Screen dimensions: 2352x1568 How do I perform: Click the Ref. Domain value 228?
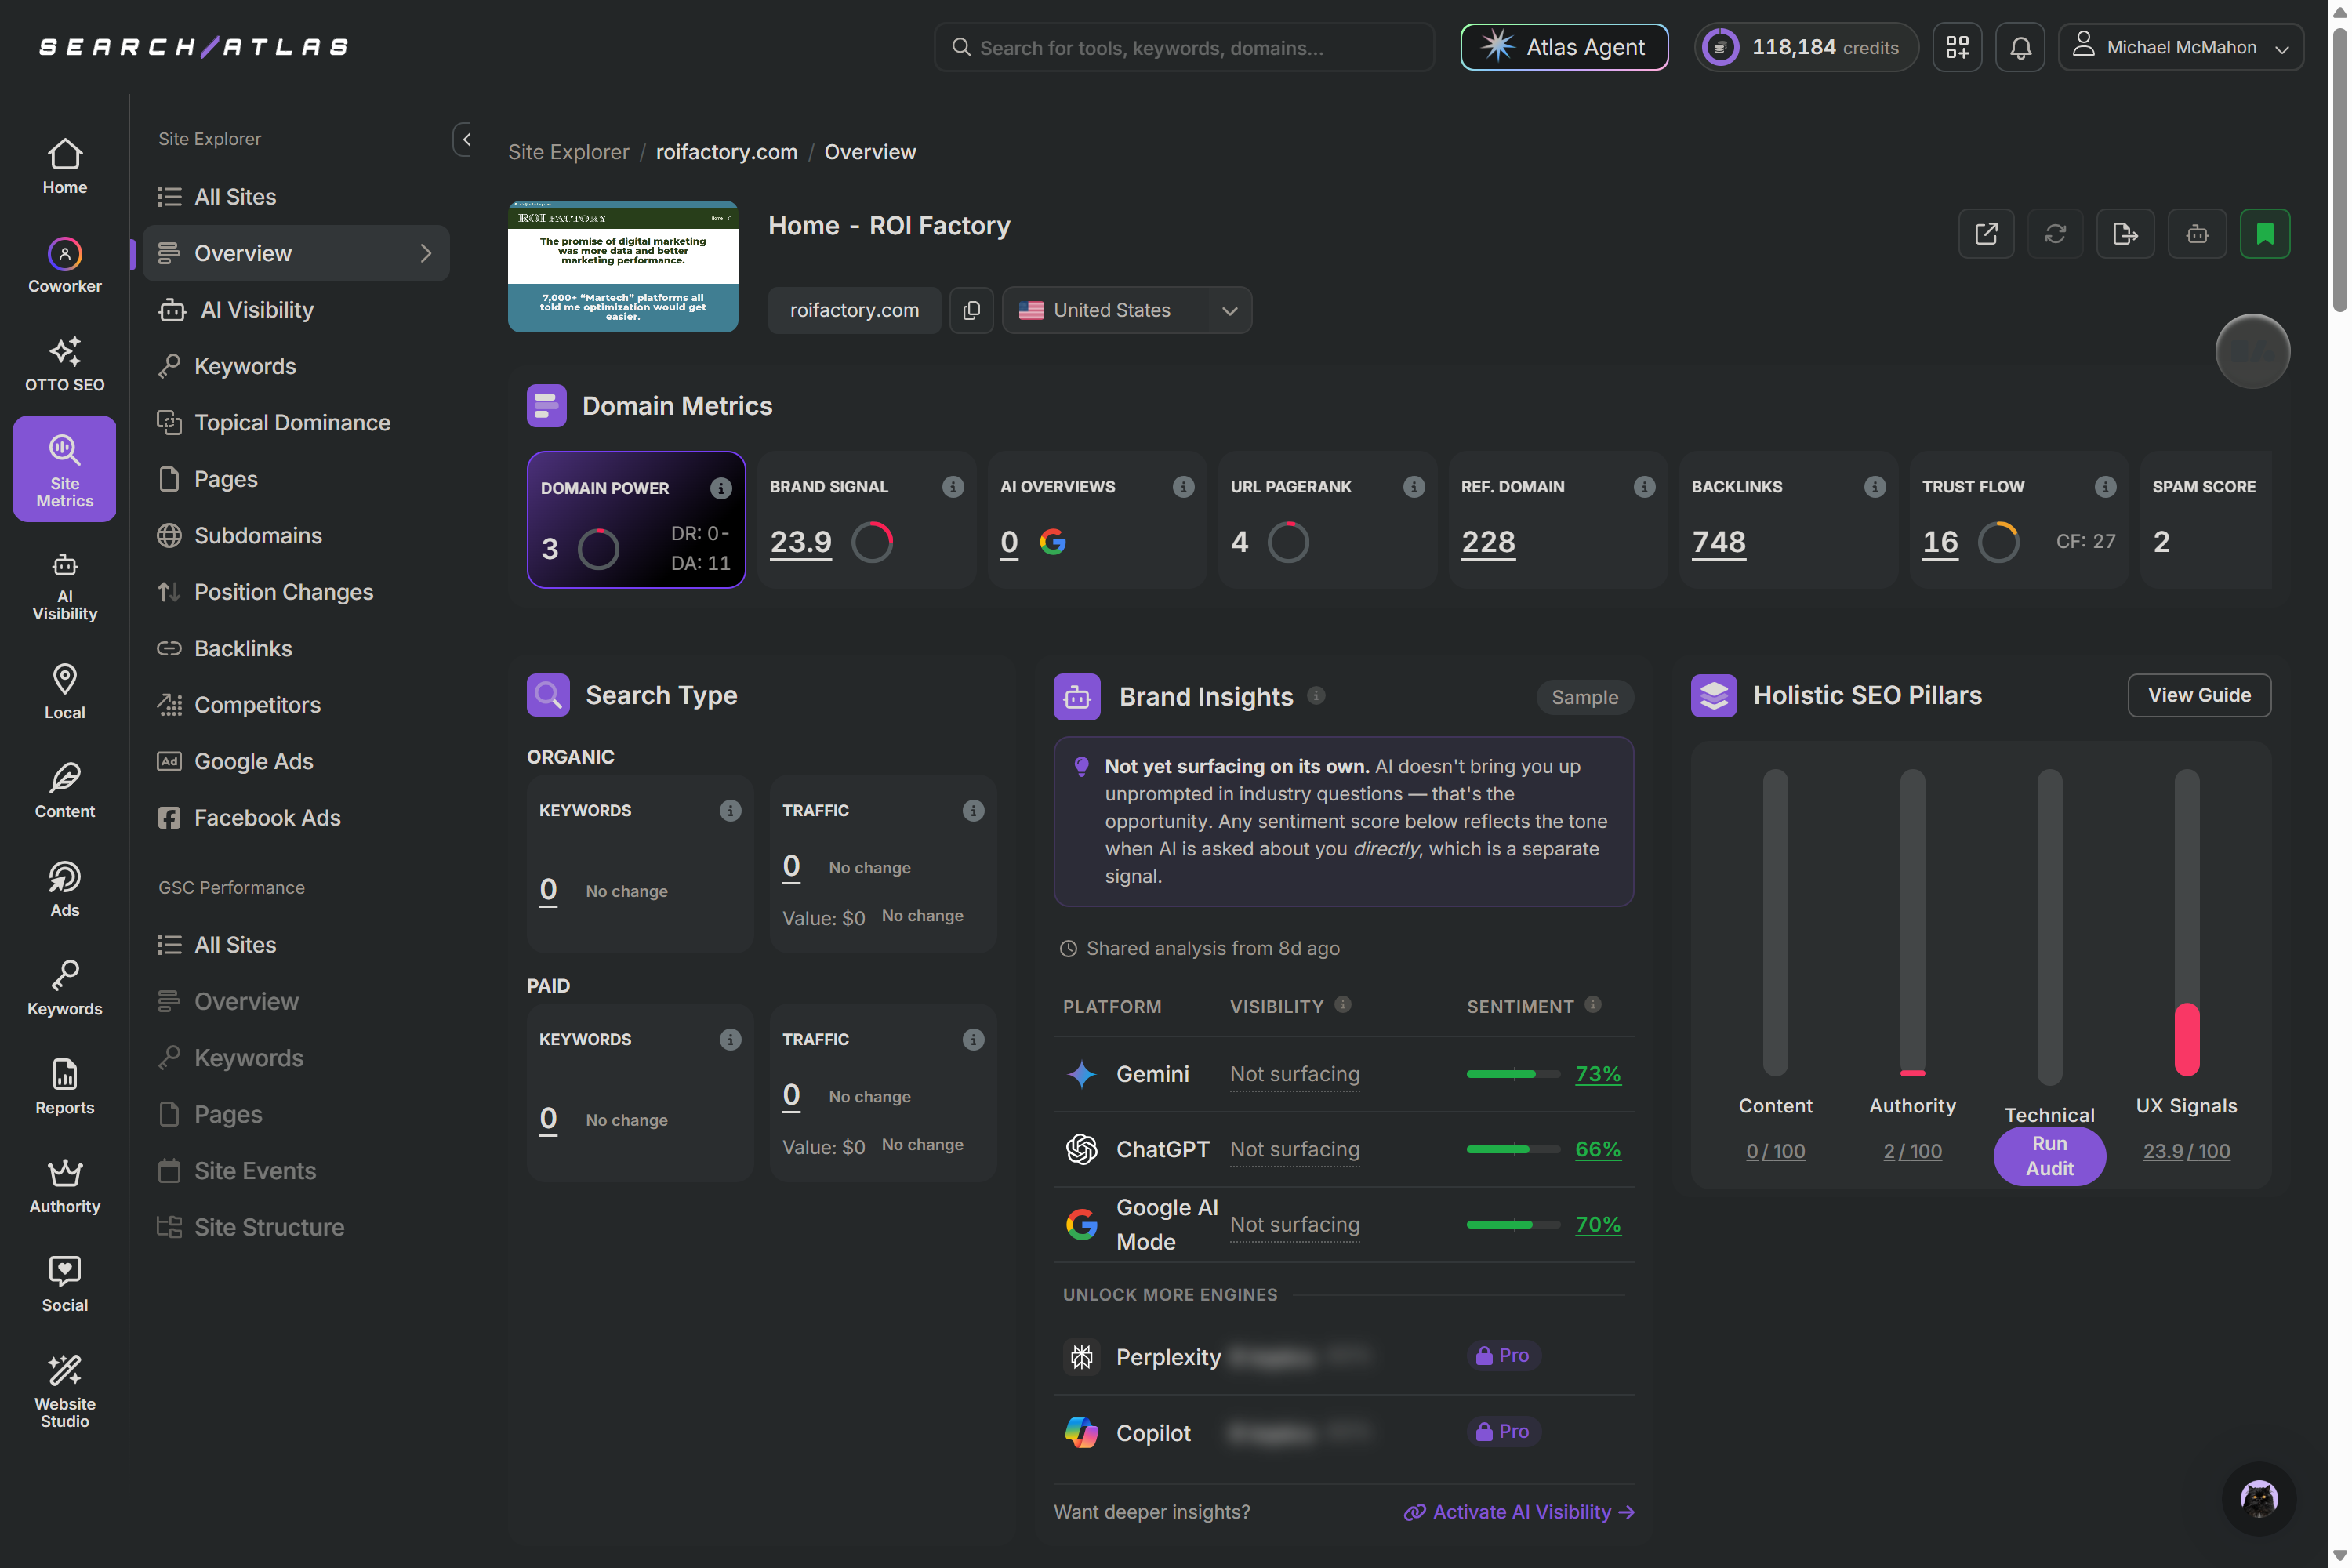(x=1488, y=542)
